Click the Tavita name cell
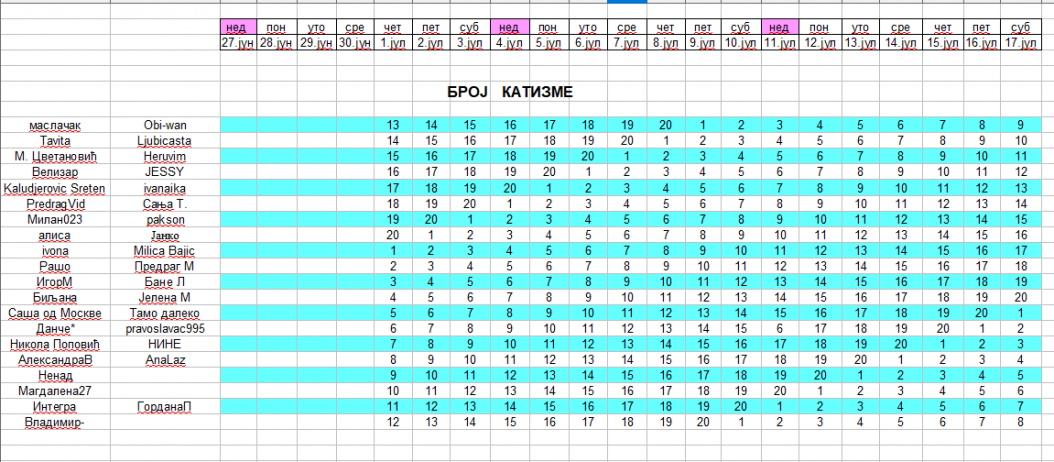Viewport: 1054px width, 462px height. click(55, 141)
